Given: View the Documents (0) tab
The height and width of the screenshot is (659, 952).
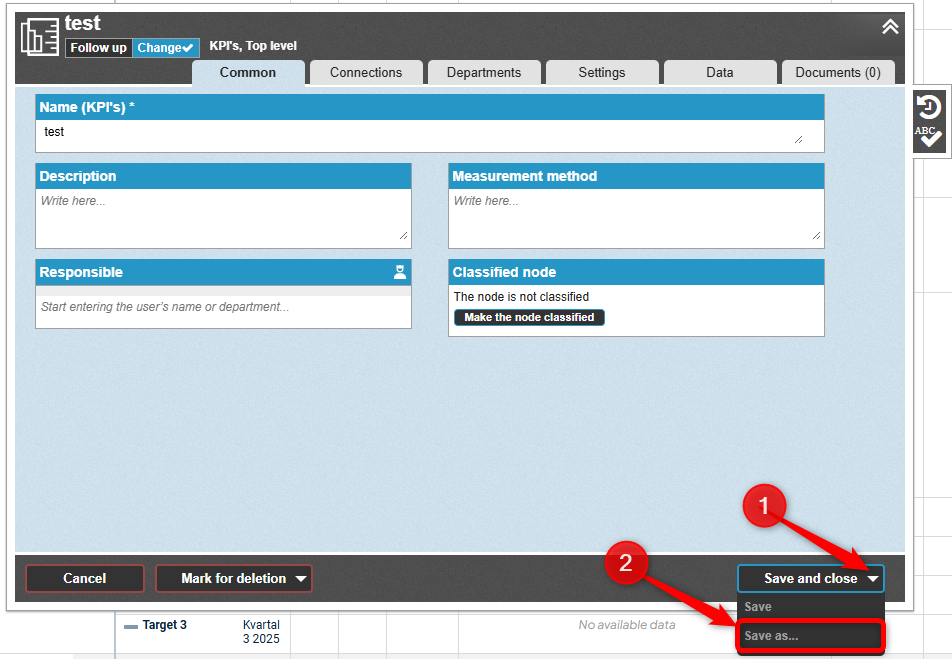Looking at the screenshot, I should click(838, 72).
